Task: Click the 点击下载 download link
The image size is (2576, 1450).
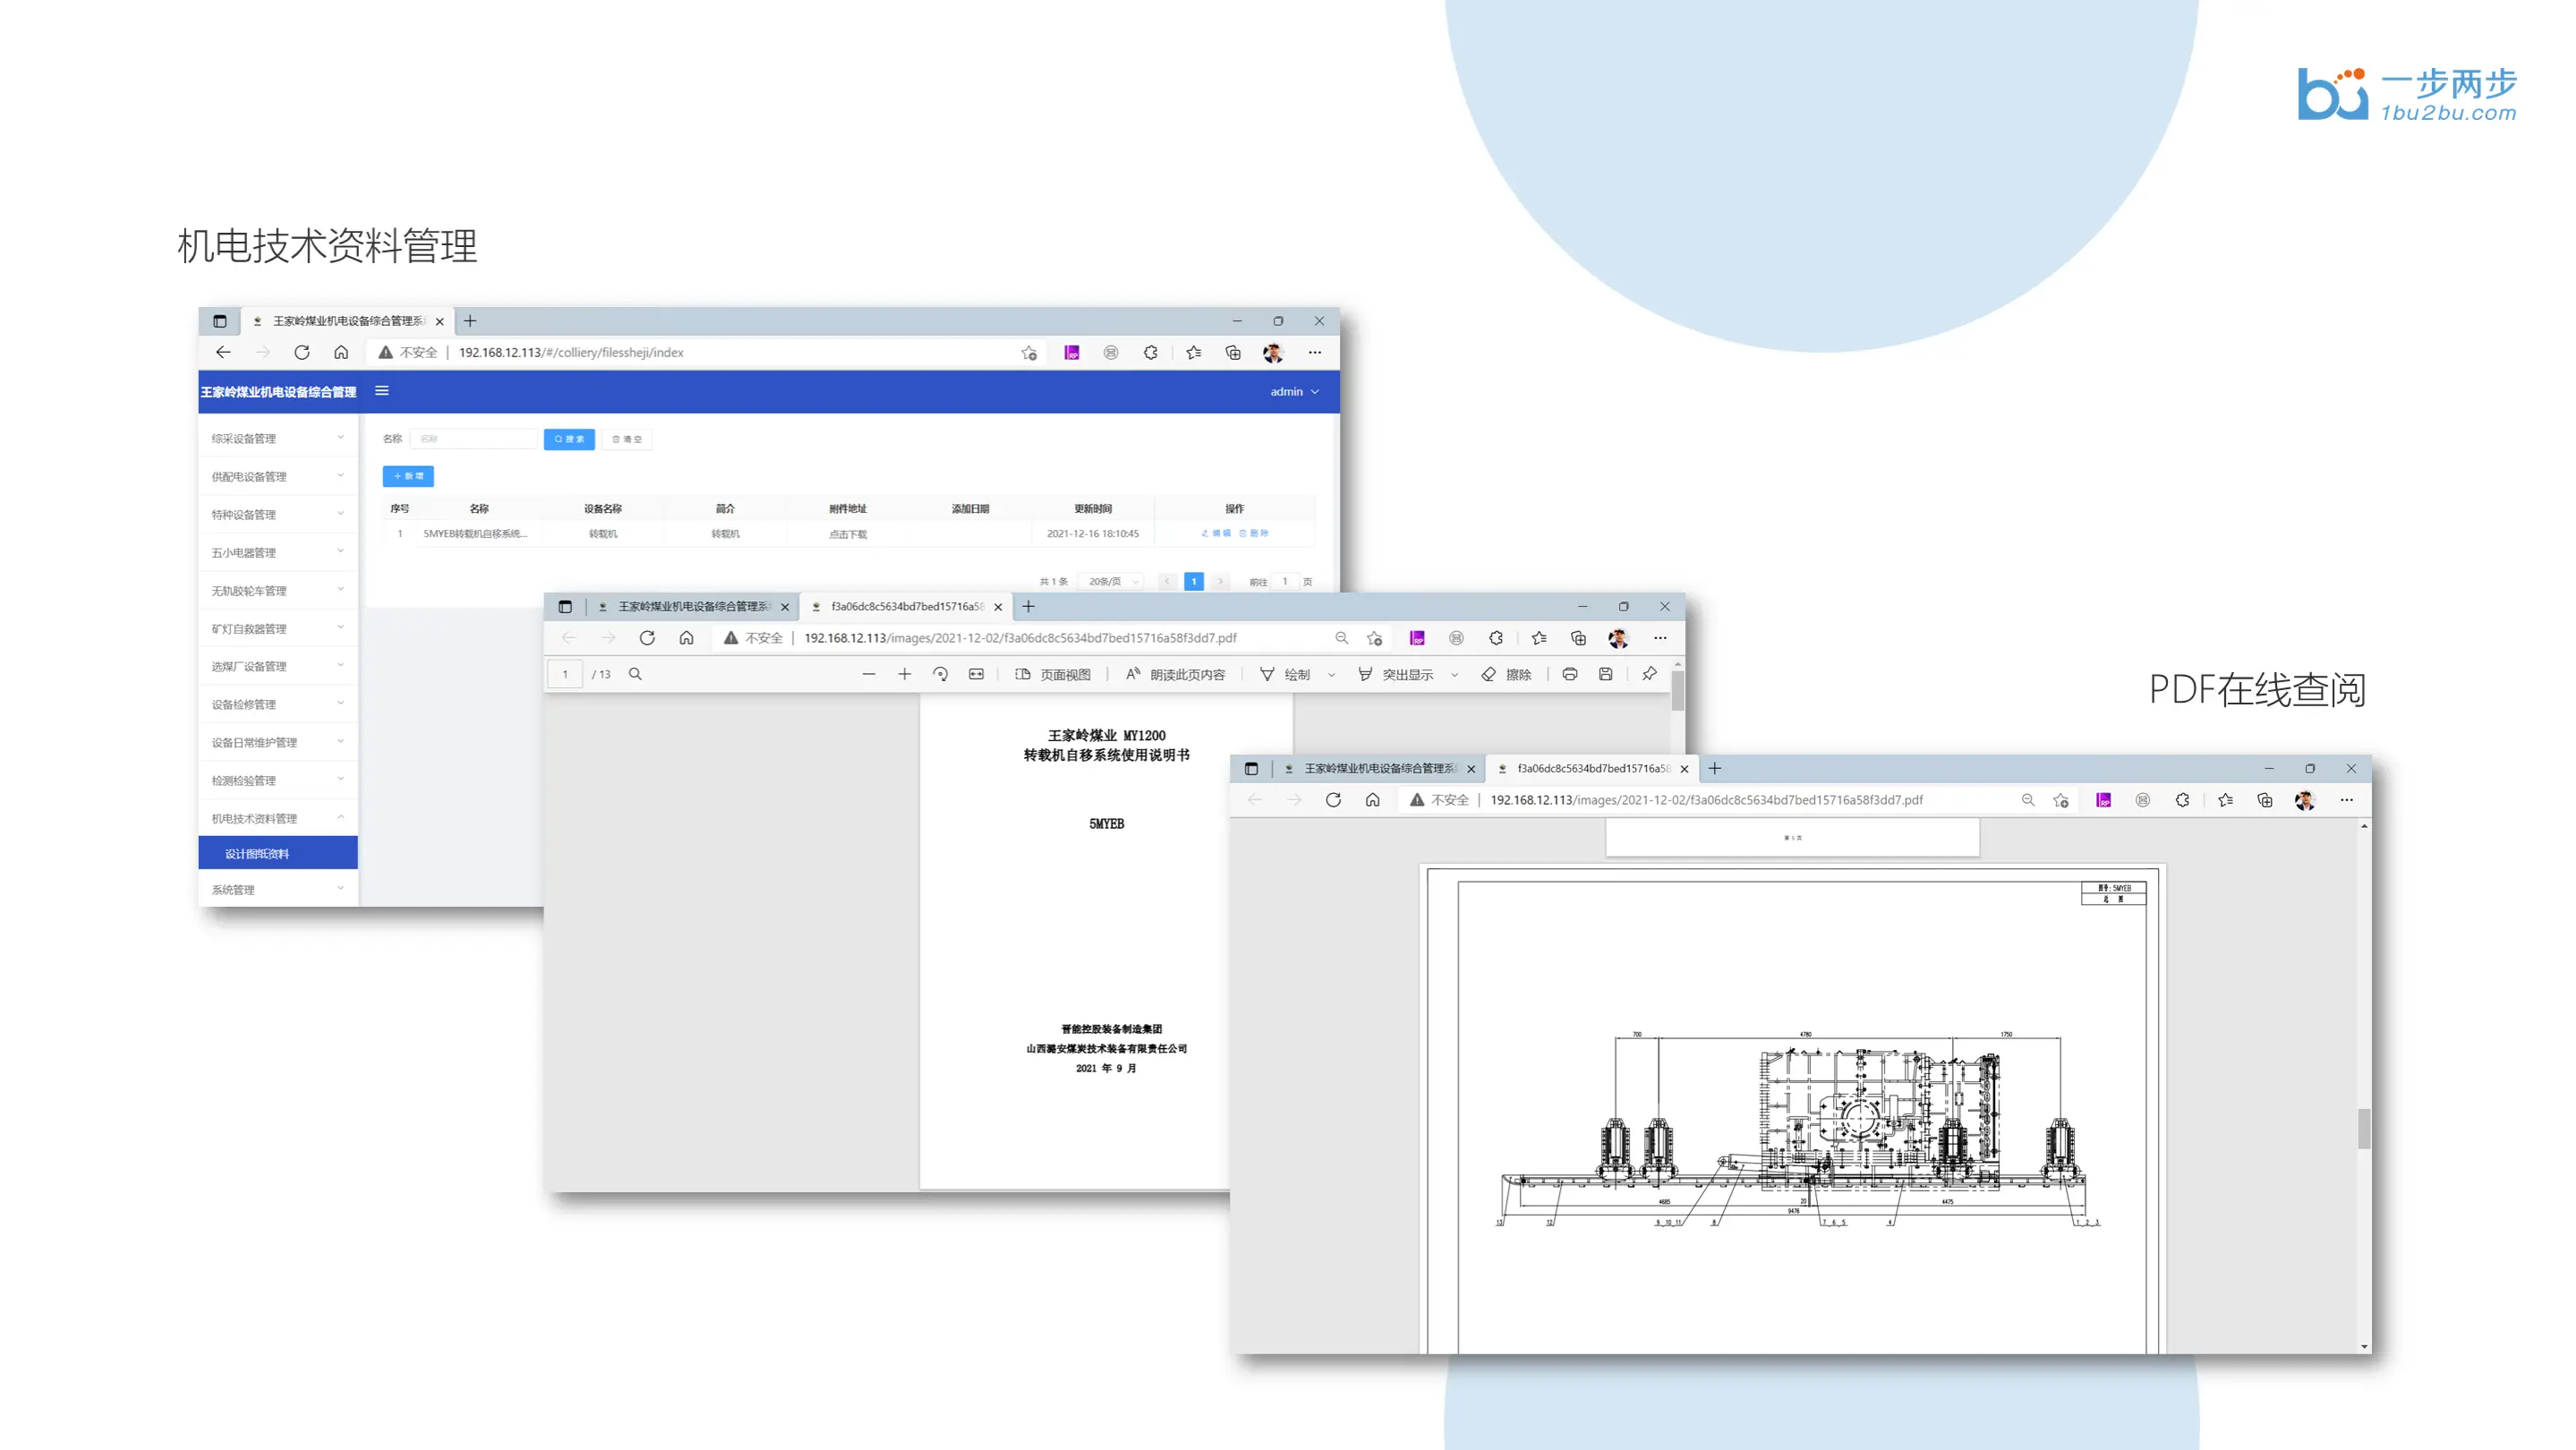Action: 848,534
